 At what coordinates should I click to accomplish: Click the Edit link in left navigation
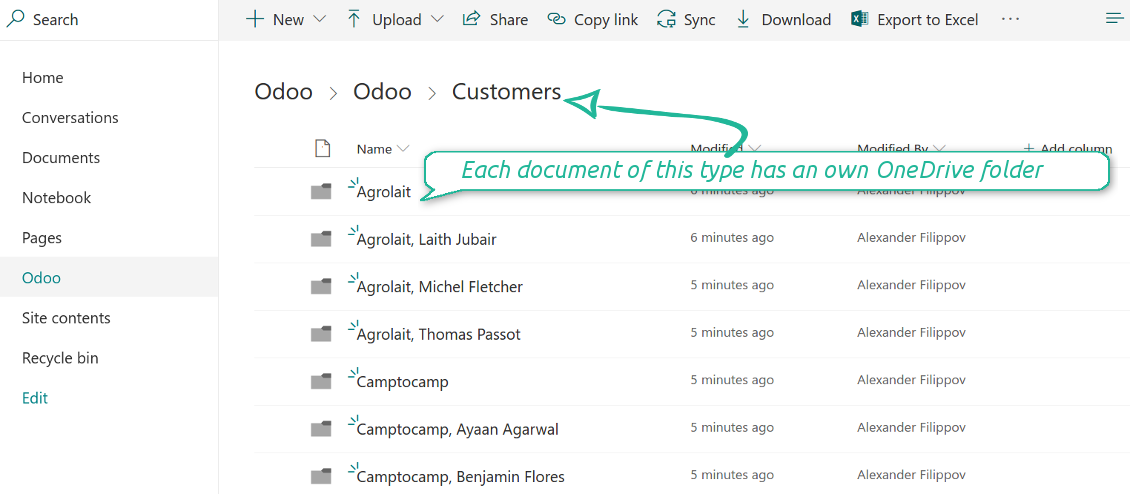[x=35, y=398]
